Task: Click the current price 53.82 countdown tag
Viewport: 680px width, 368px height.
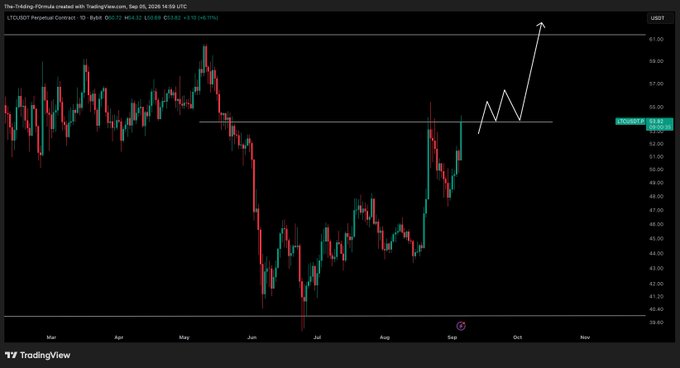Action: (659, 124)
